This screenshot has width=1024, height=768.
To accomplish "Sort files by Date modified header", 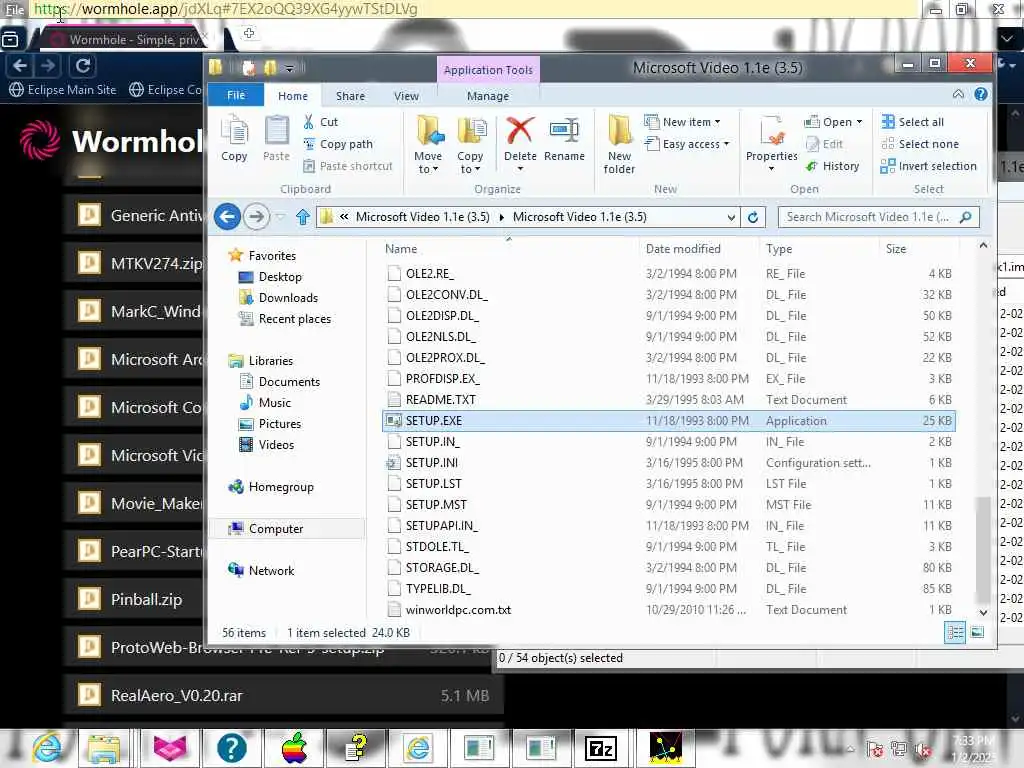I will (683, 249).
